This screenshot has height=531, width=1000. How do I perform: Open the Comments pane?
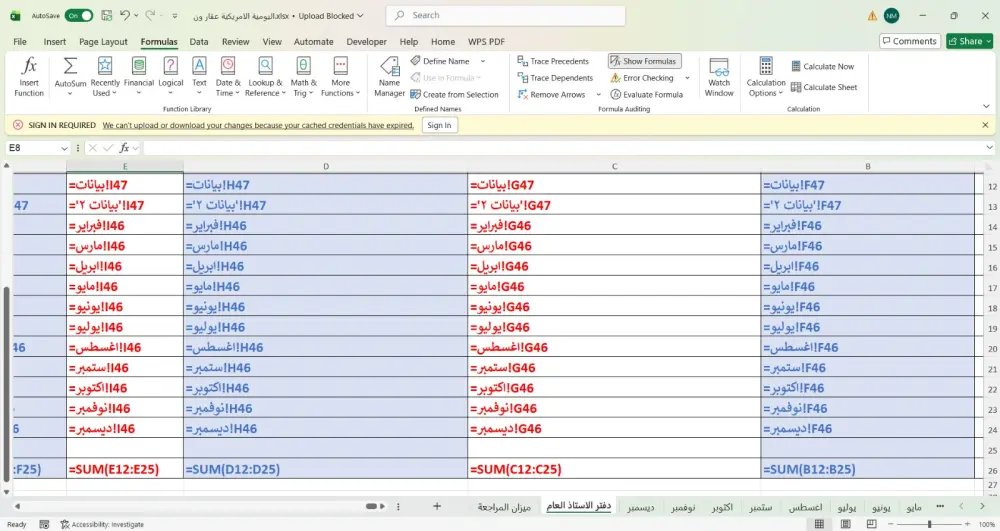click(x=909, y=41)
